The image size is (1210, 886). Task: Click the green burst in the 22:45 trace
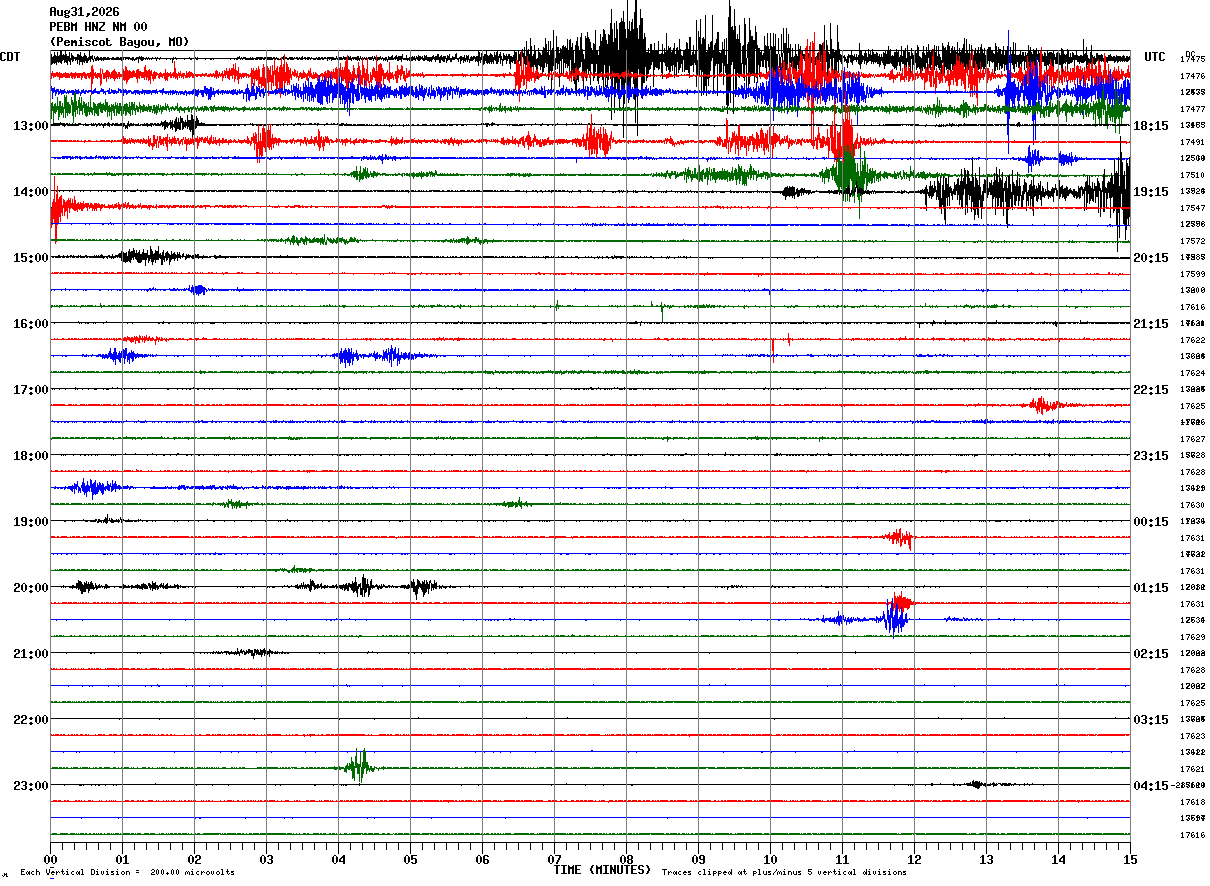pos(358,766)
